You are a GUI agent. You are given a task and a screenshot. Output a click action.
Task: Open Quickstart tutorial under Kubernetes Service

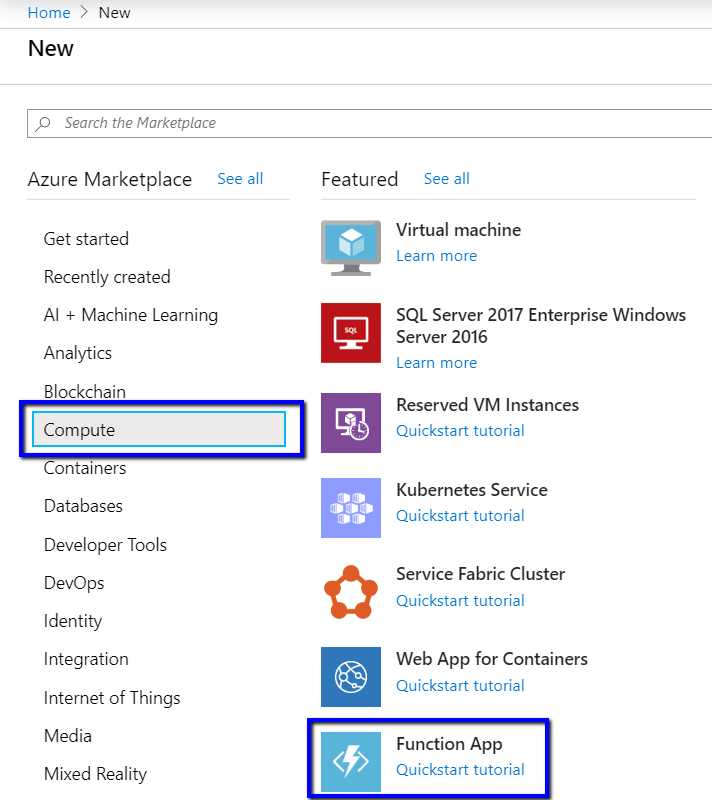(460, 516)
